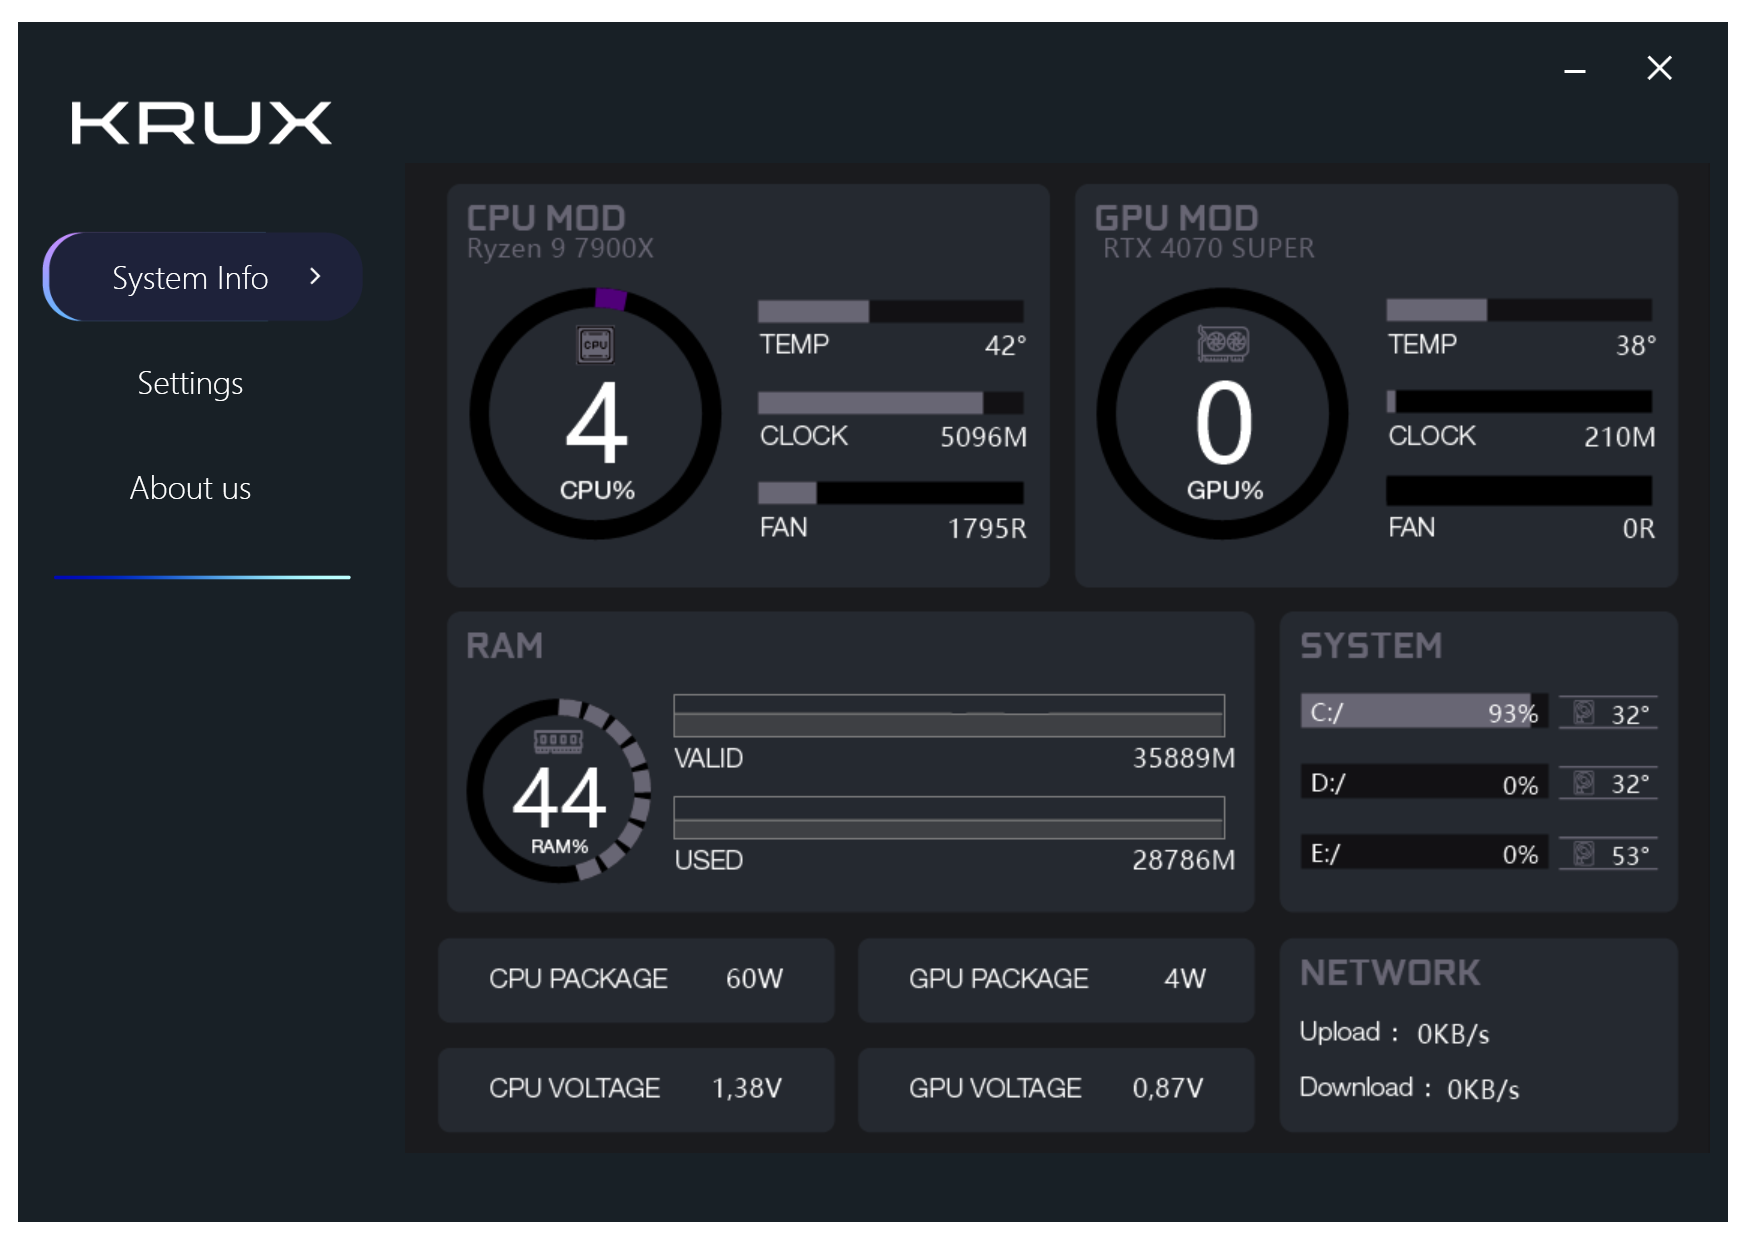The image size is (1738, 1234).
Task: Click the GPU VOLTAGE tile
Action: tap(1055, 1089)
